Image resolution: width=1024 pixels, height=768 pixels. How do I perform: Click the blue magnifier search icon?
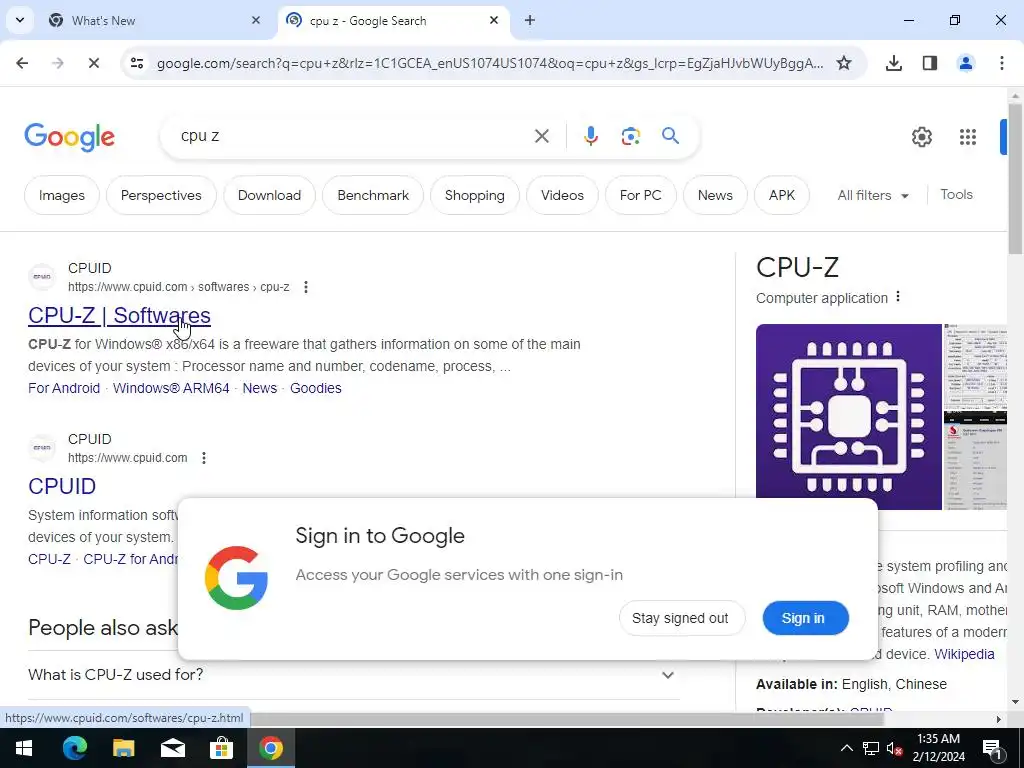click(670, 136)
